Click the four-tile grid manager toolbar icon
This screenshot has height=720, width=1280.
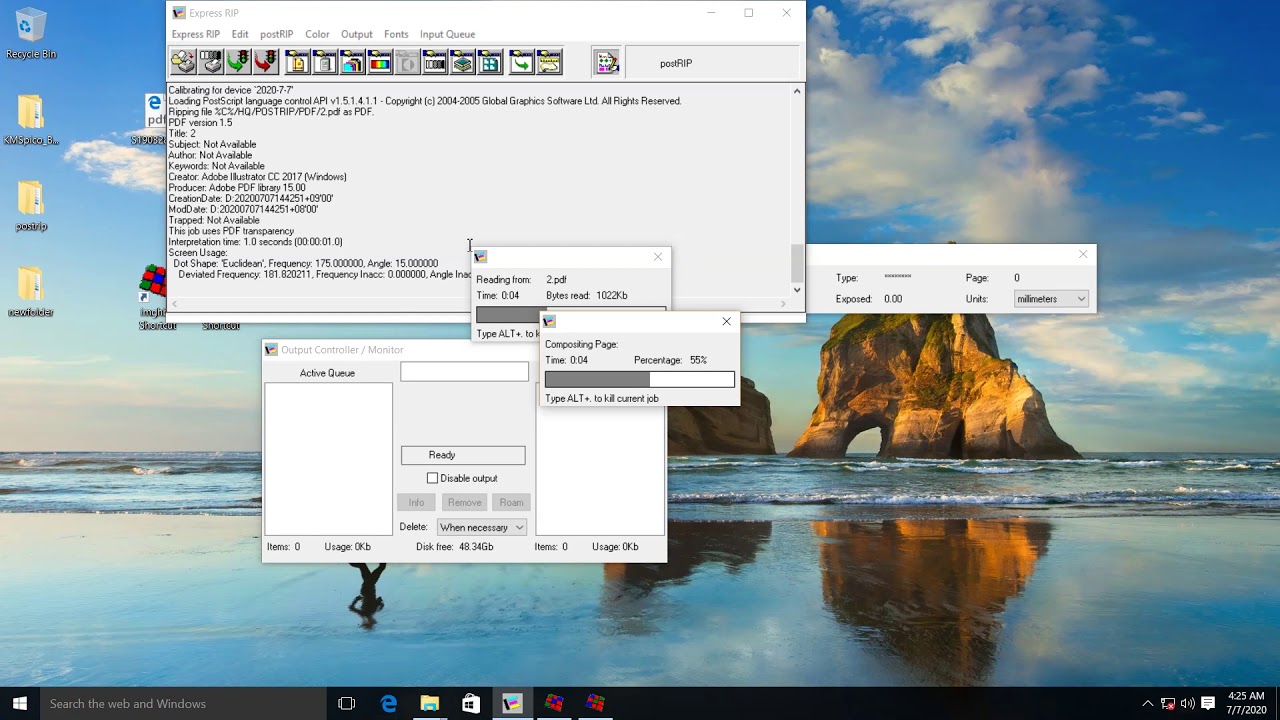coord(490,63)
